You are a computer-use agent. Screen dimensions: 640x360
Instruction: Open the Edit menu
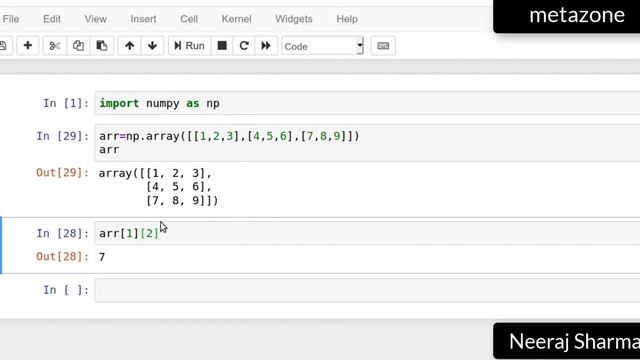click(52, 19)
